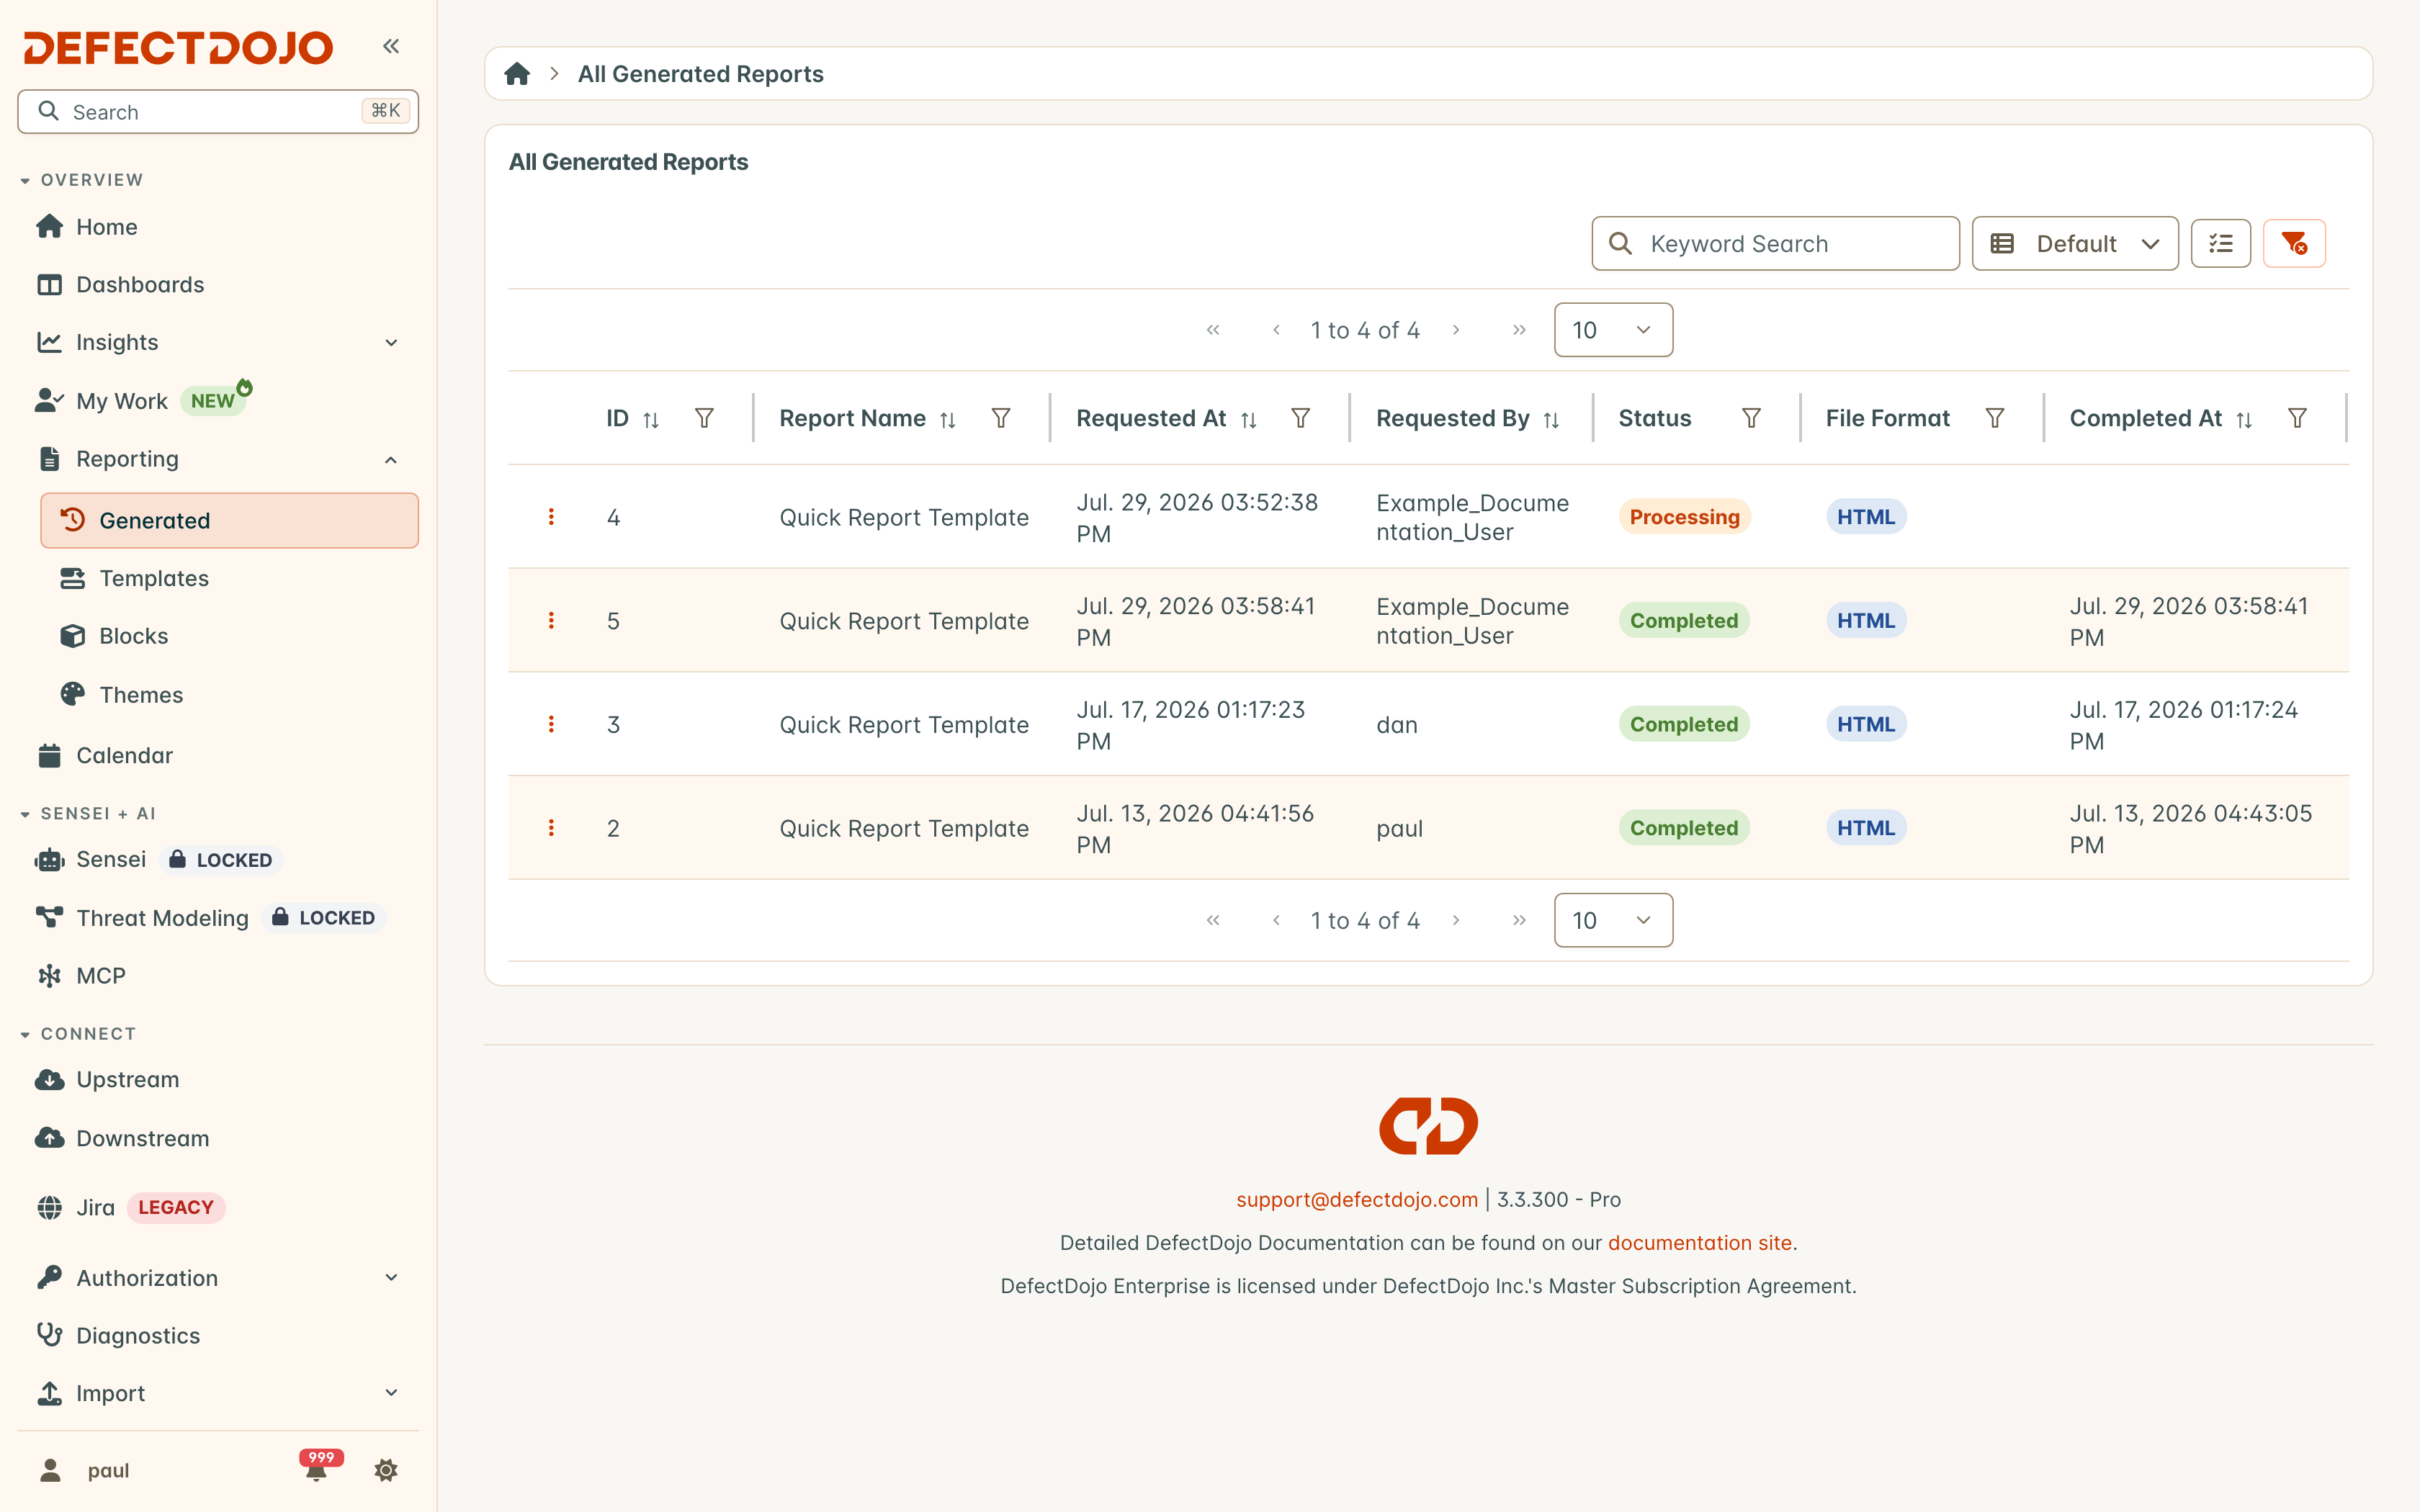Screen dimensions: 2420x1512
Task: Open row actions menu for report 4
Action: click(551, 517)
